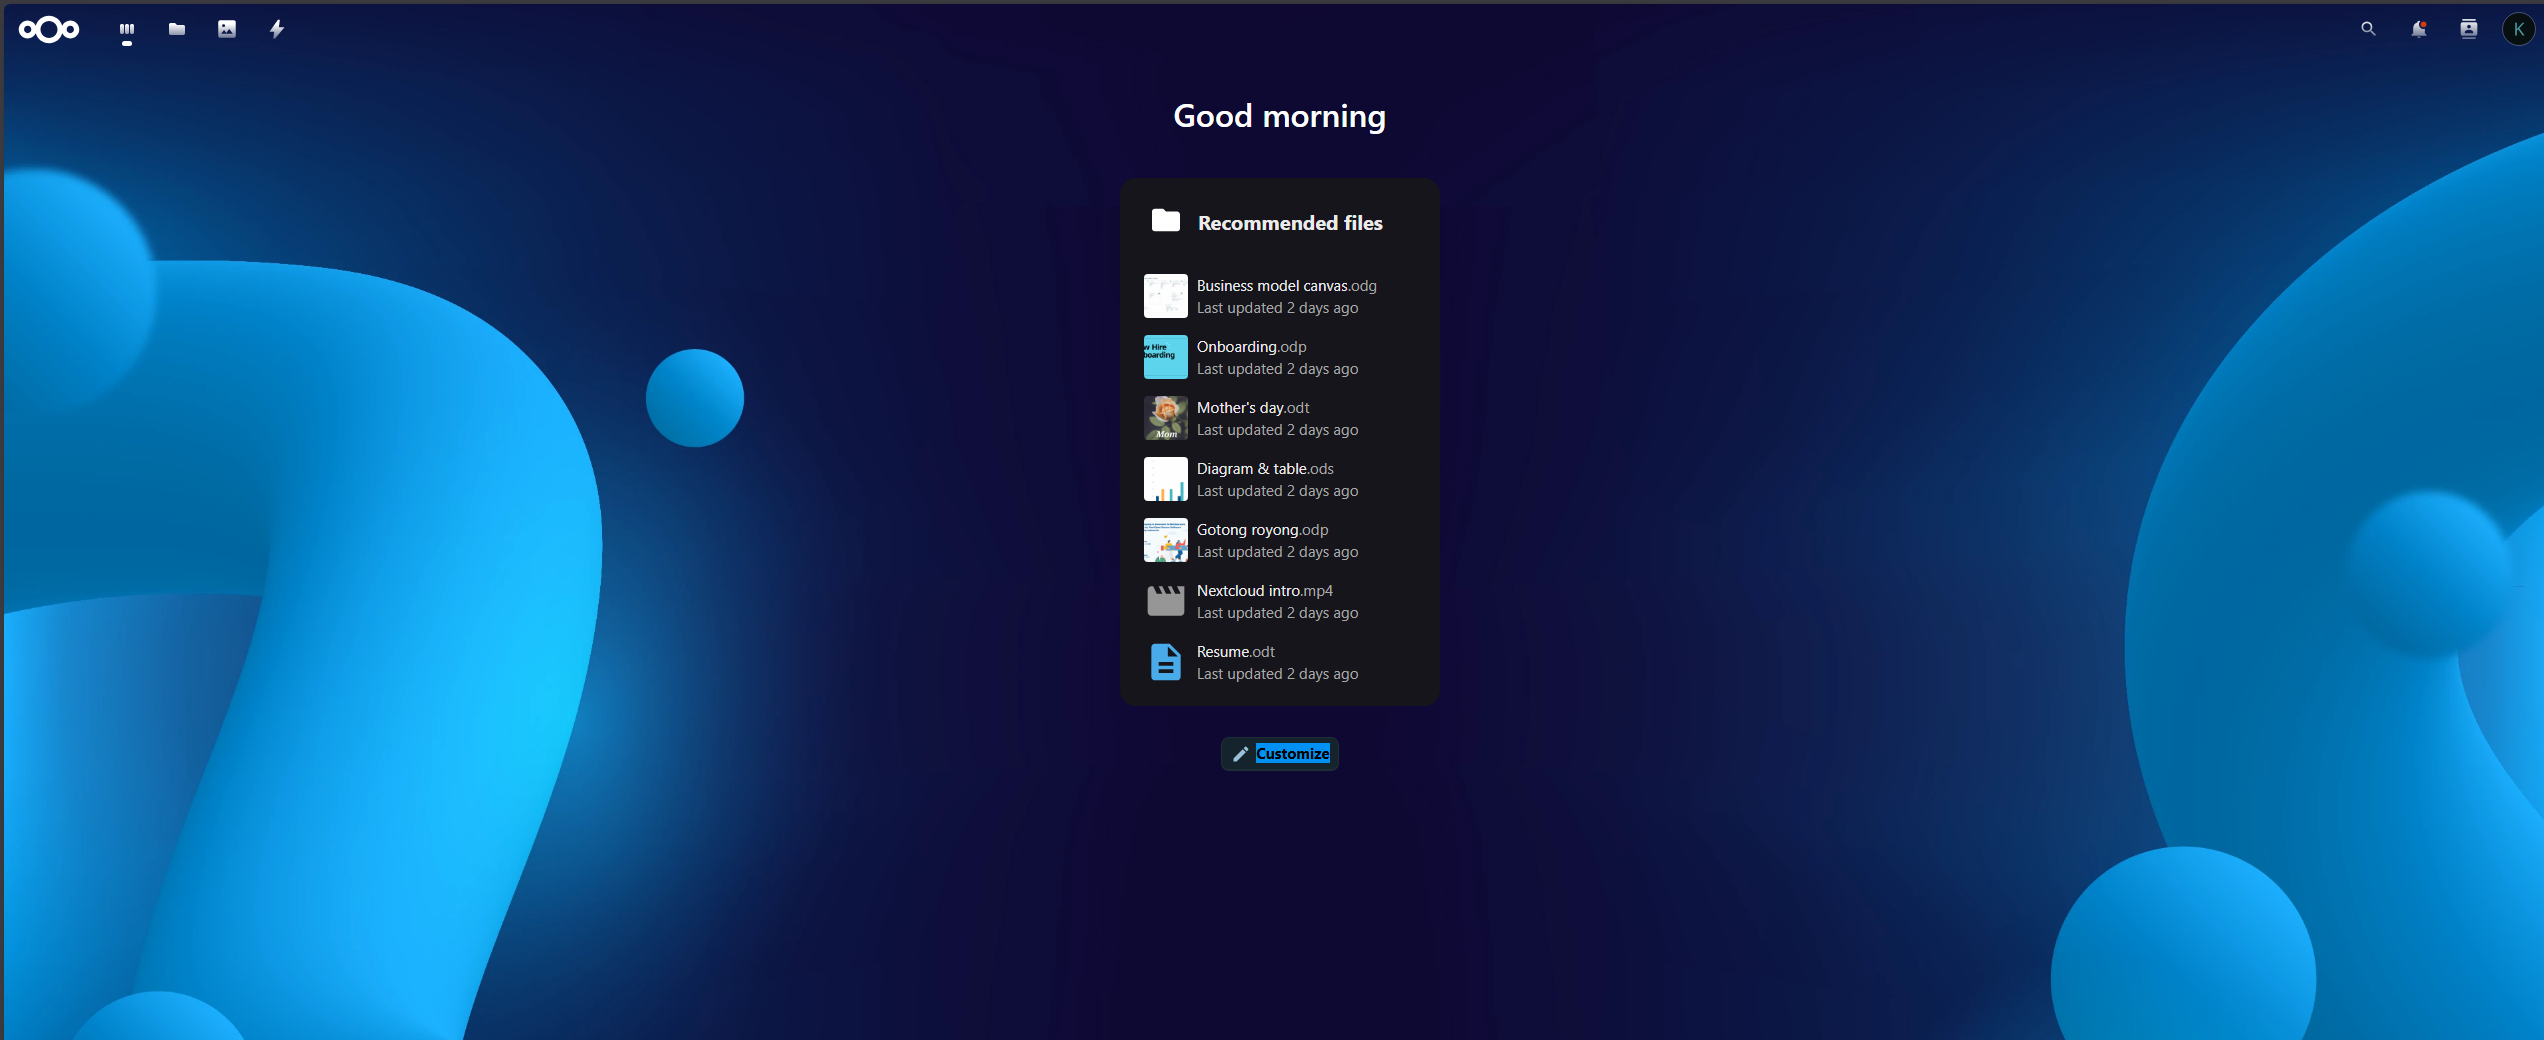Open the Photos app icon
Viewport: 2544px width, 1040px height.
(227, 30)
